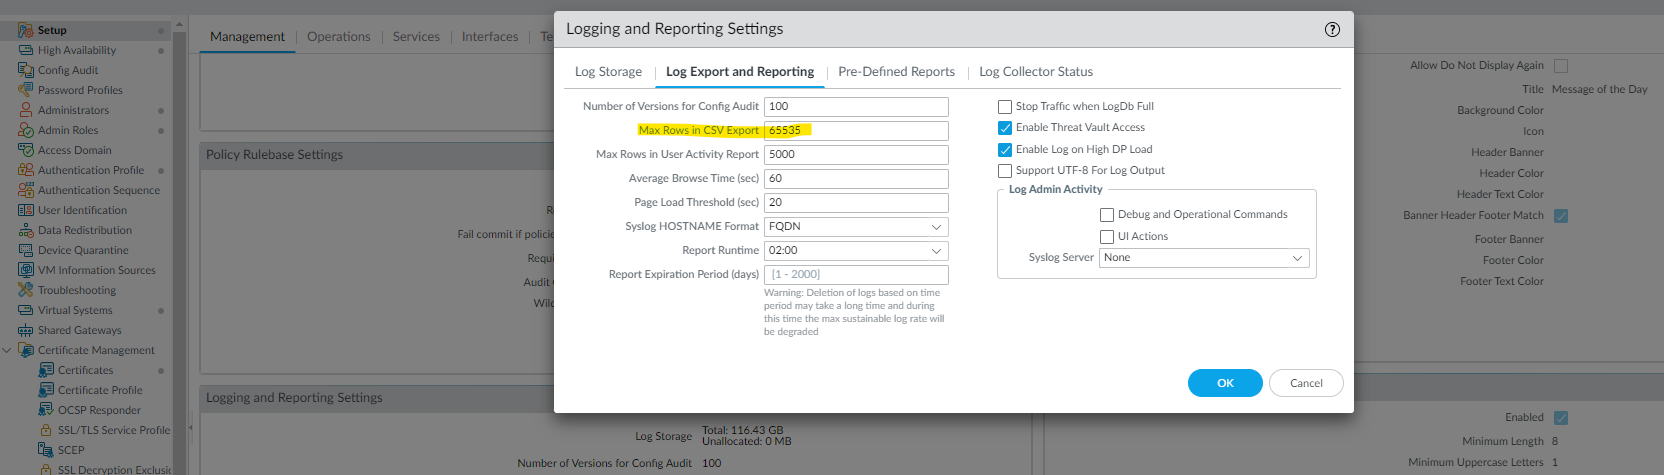Click the Config Audit sidebar icon

(x=26, y=70)
